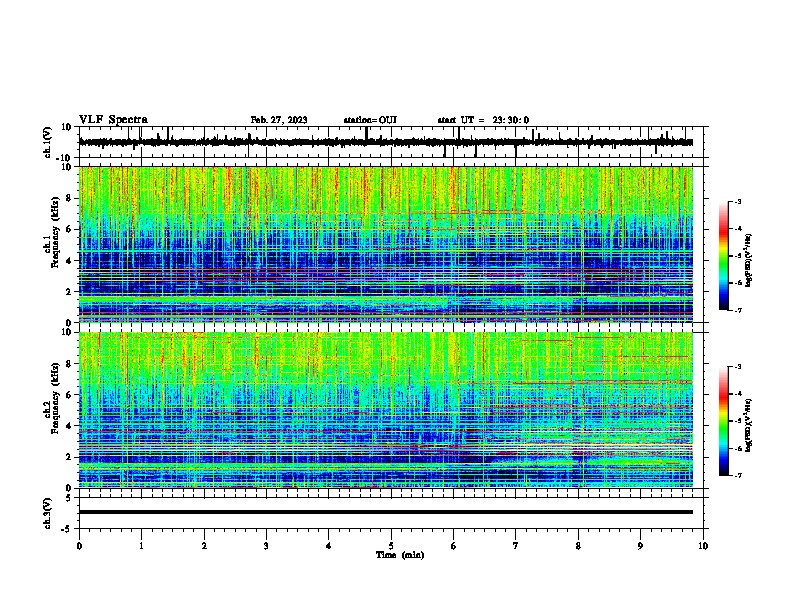Click the ch.1 "Frequency (kHz)" axis label
The height and width of the screenshot is (612, 792).
[55, 233]
